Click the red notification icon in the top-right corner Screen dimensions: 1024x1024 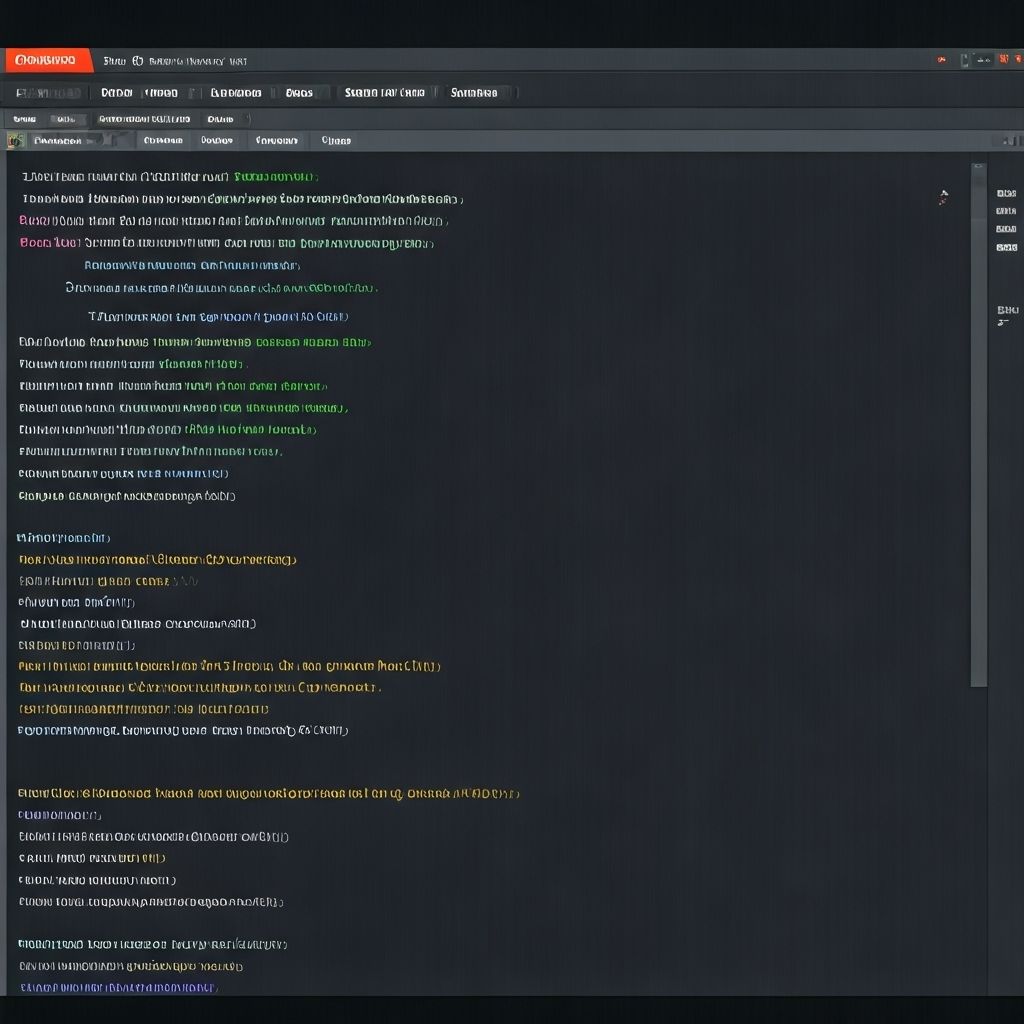(x=1005, y=60)
